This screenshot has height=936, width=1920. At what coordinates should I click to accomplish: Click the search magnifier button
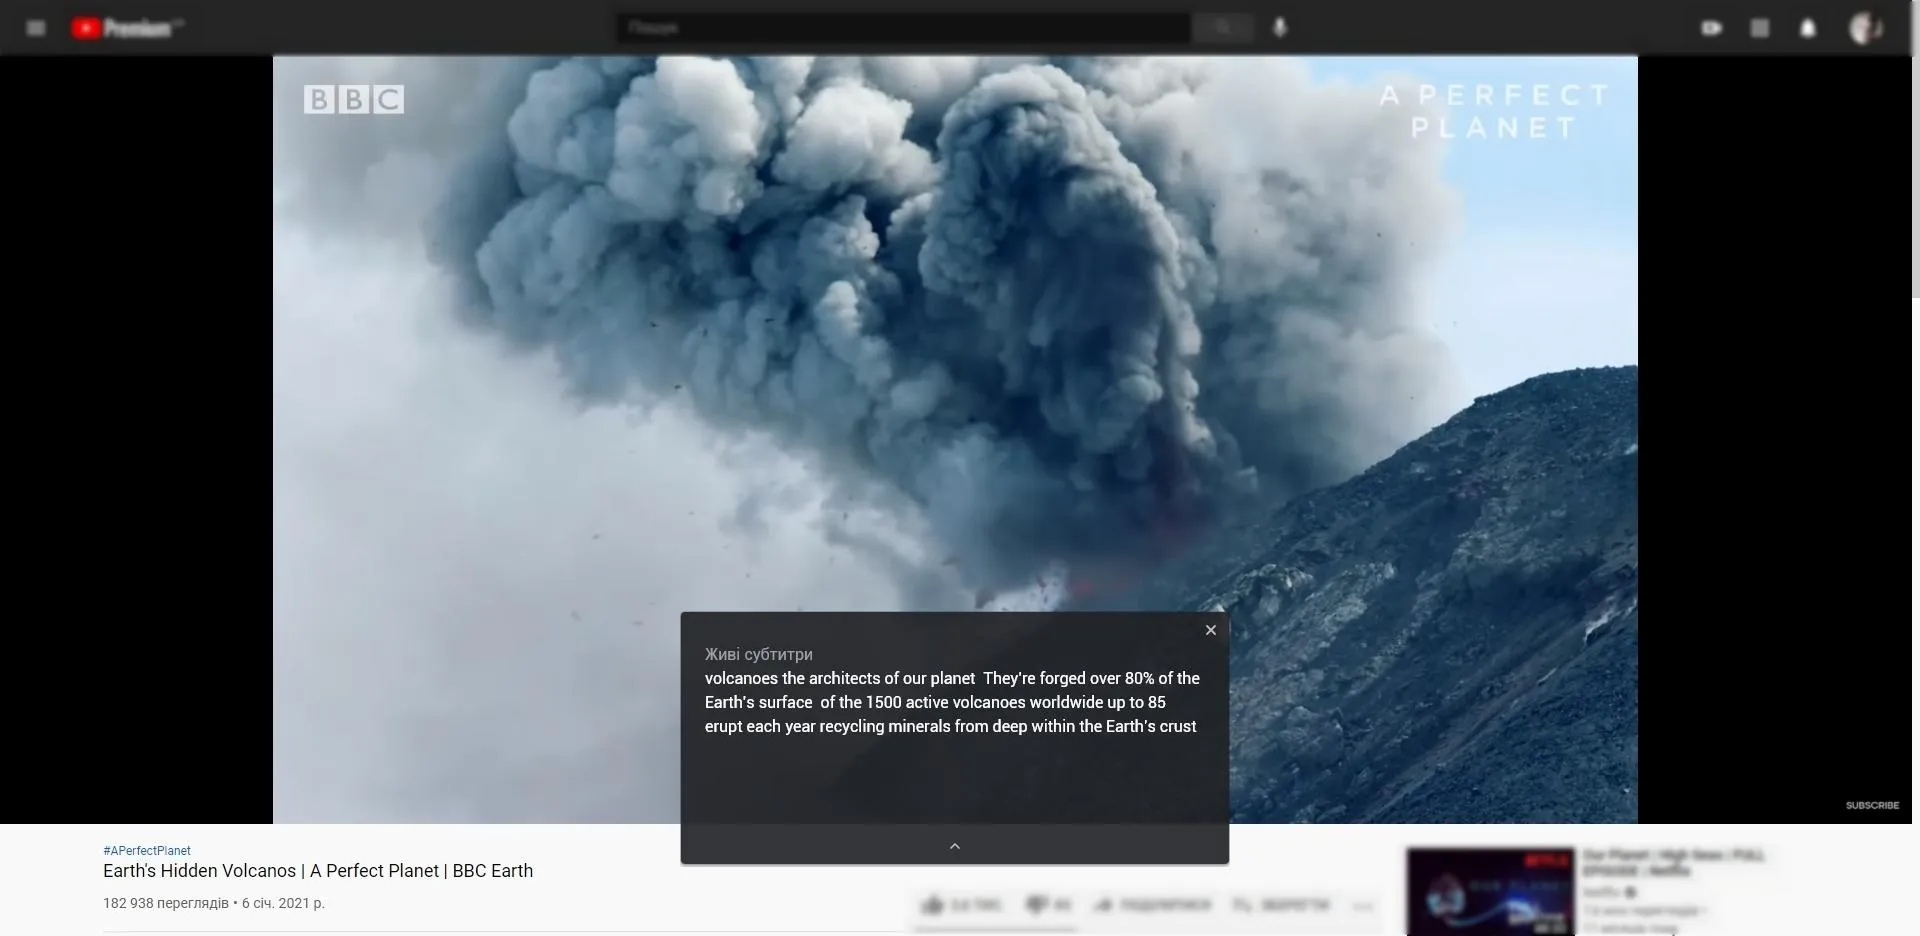point(1222,28)
